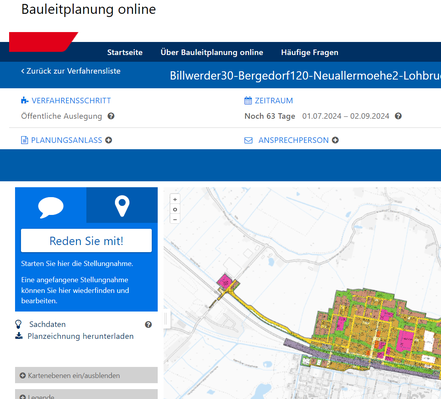Open help icon next to date range
Viewport: 441px width, 399px height.
click(x=398, y=116)
